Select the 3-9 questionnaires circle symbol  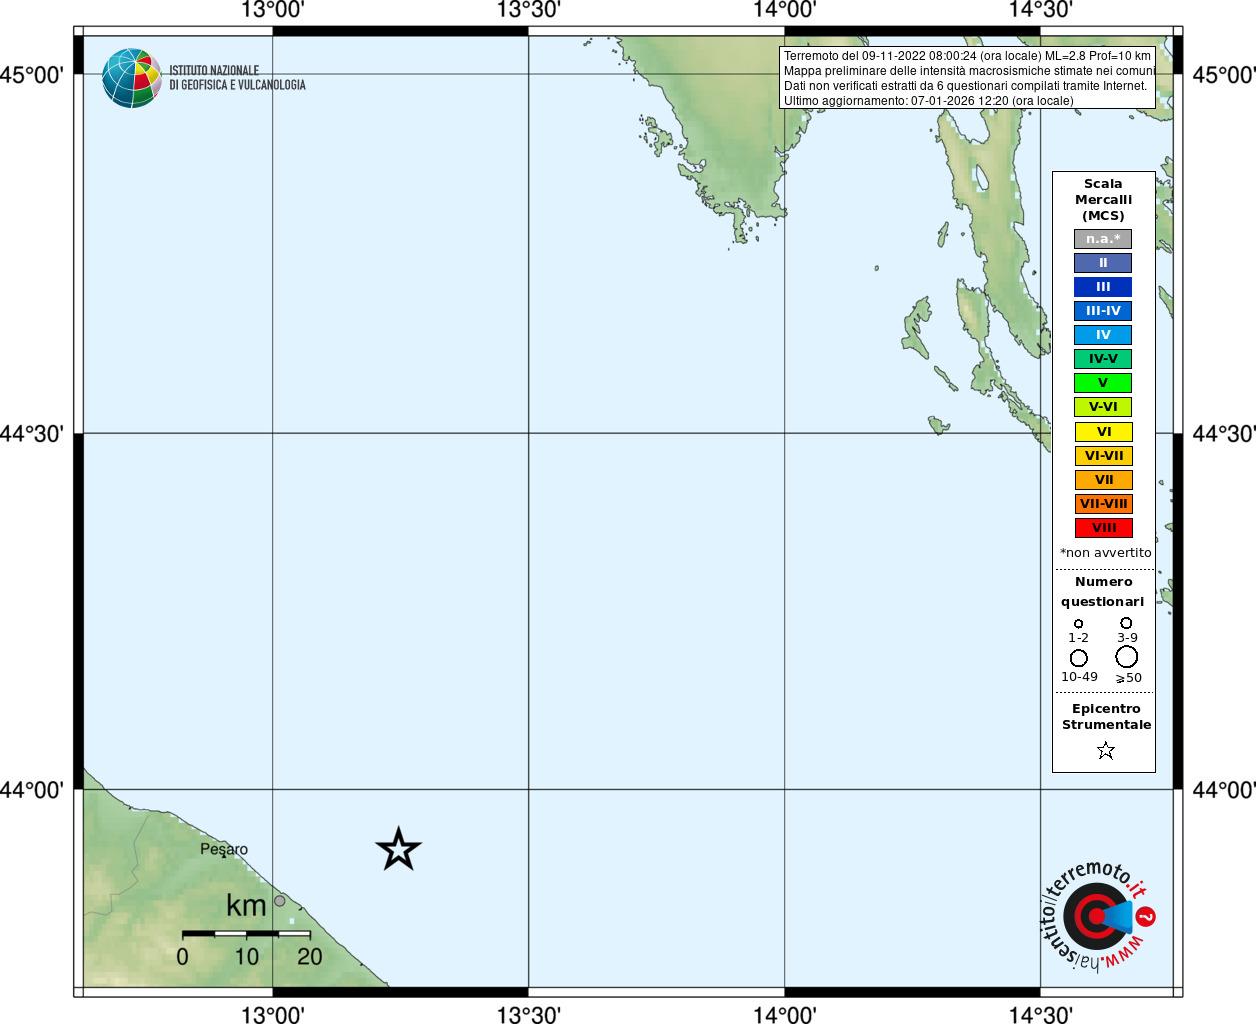coord(1126,622)
